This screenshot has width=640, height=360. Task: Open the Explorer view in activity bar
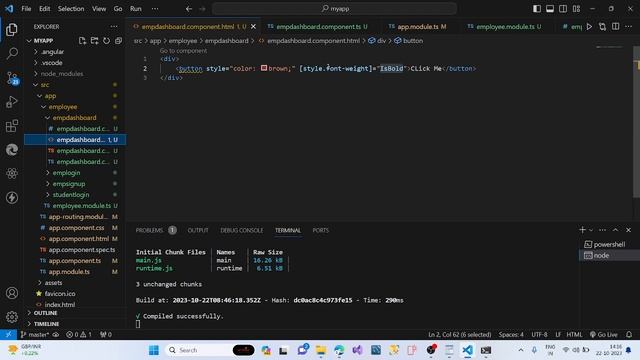click(12, 29)
